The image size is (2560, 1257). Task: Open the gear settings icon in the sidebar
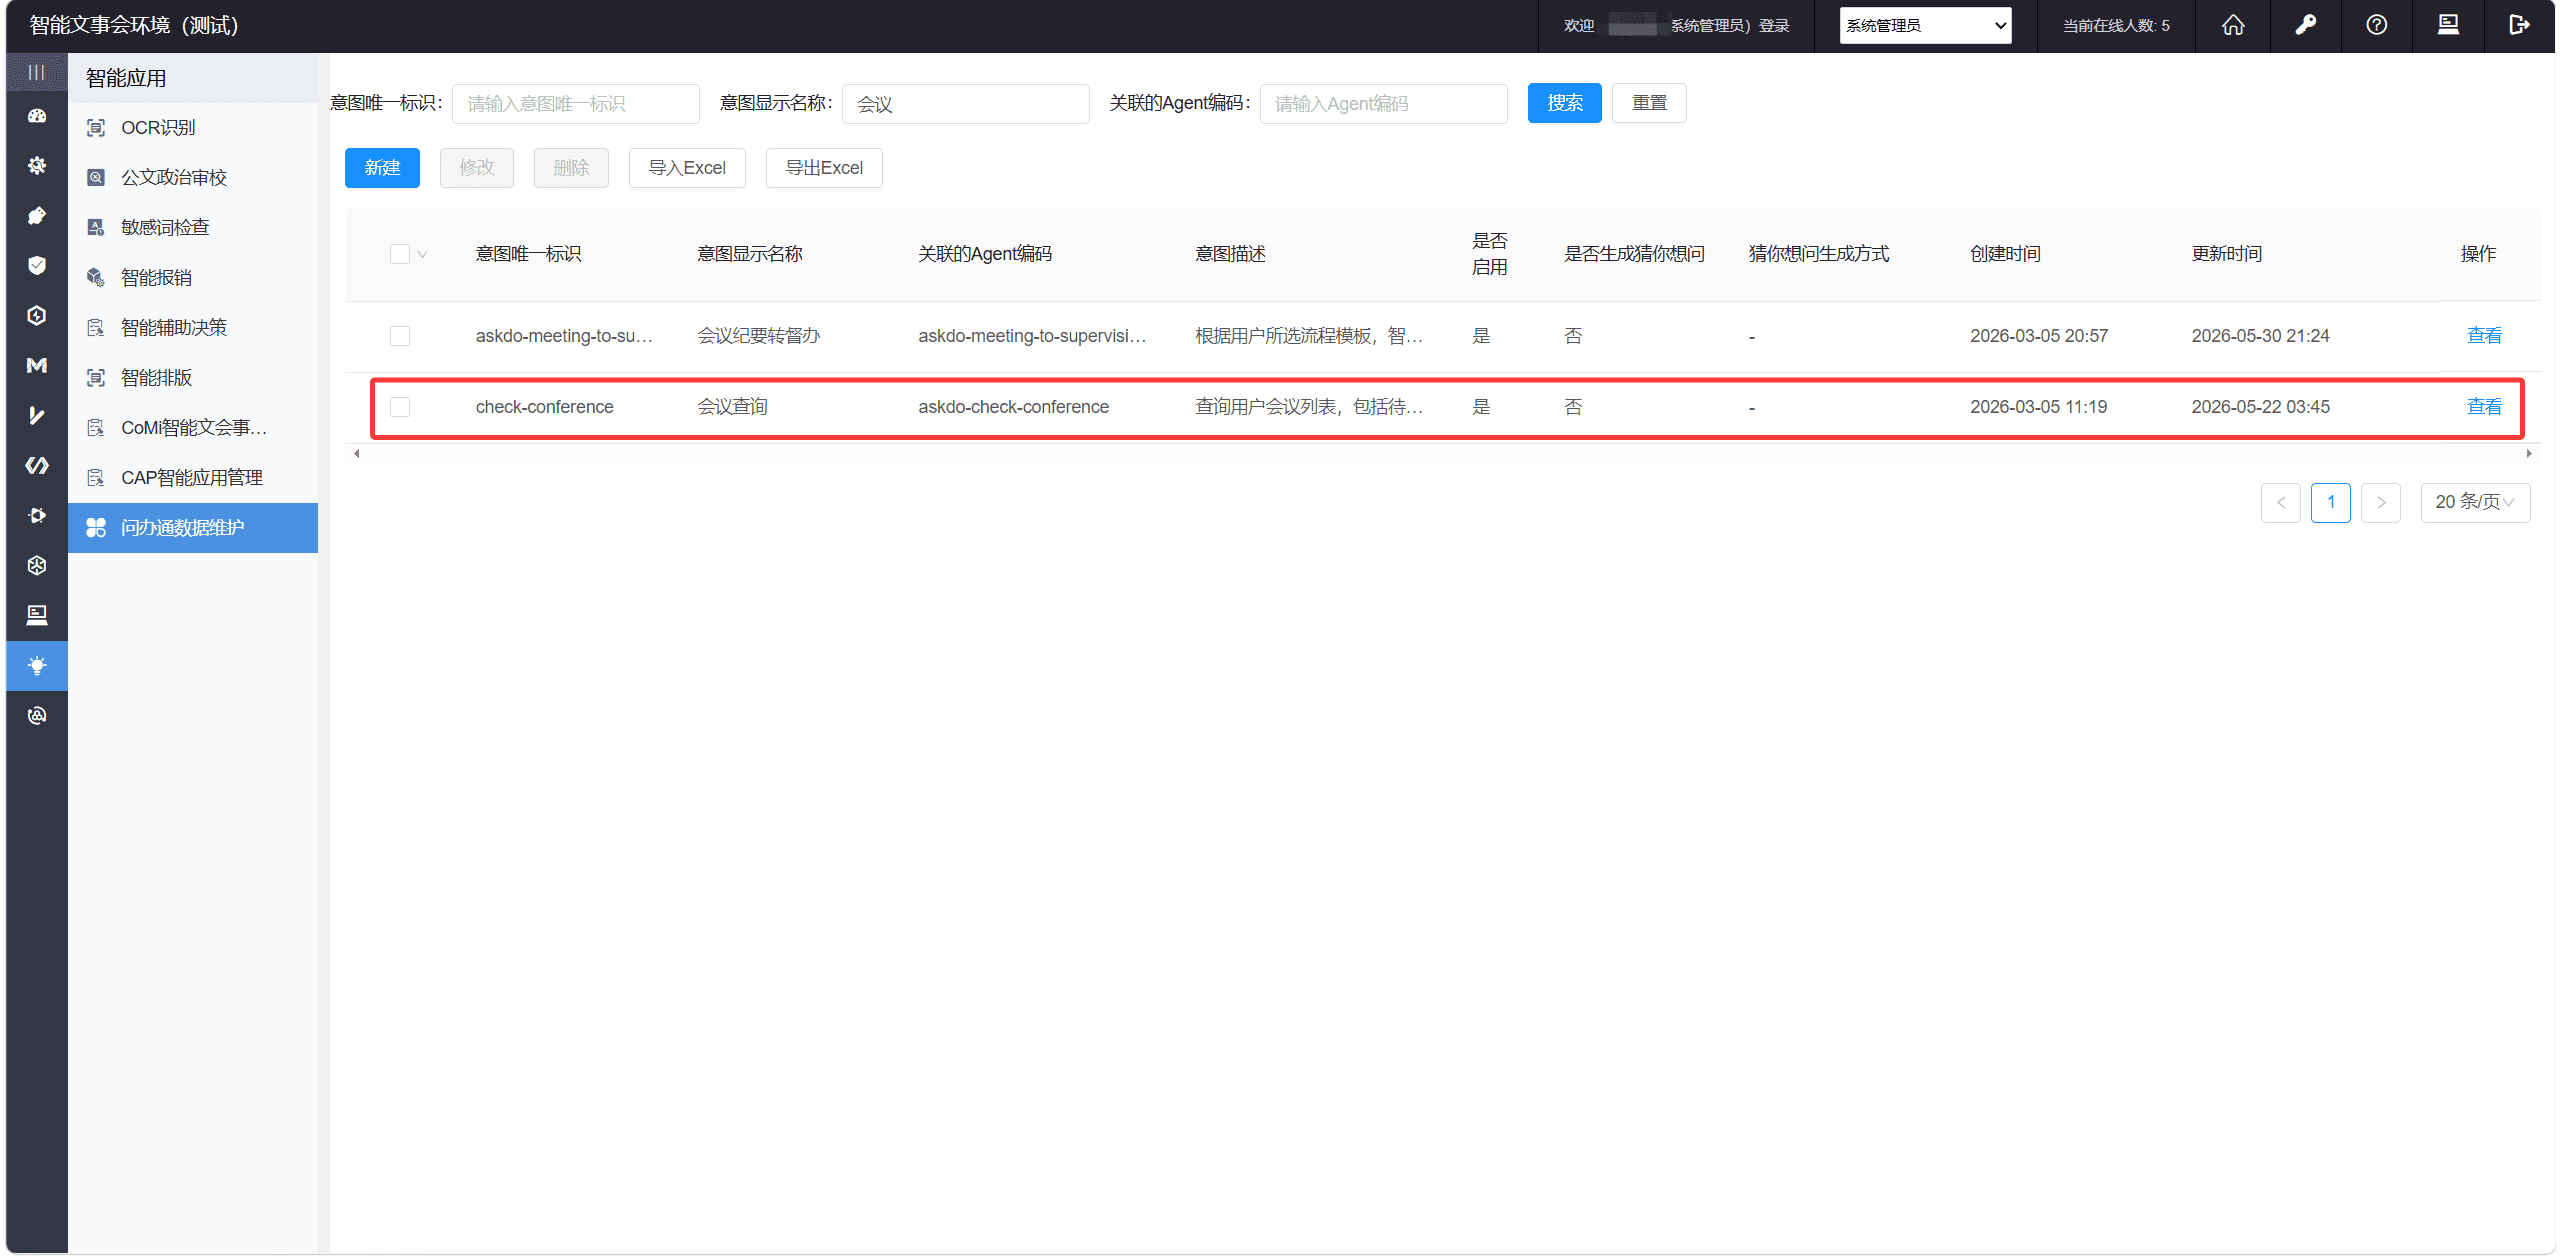click(x=37, y=166)
